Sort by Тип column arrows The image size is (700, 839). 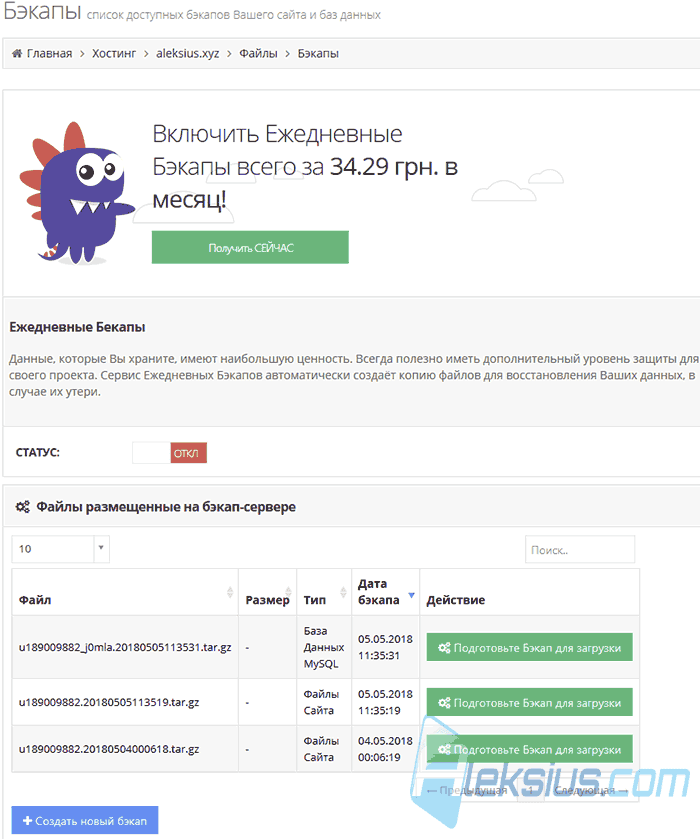pyautogui.click(x=344, y=592)
